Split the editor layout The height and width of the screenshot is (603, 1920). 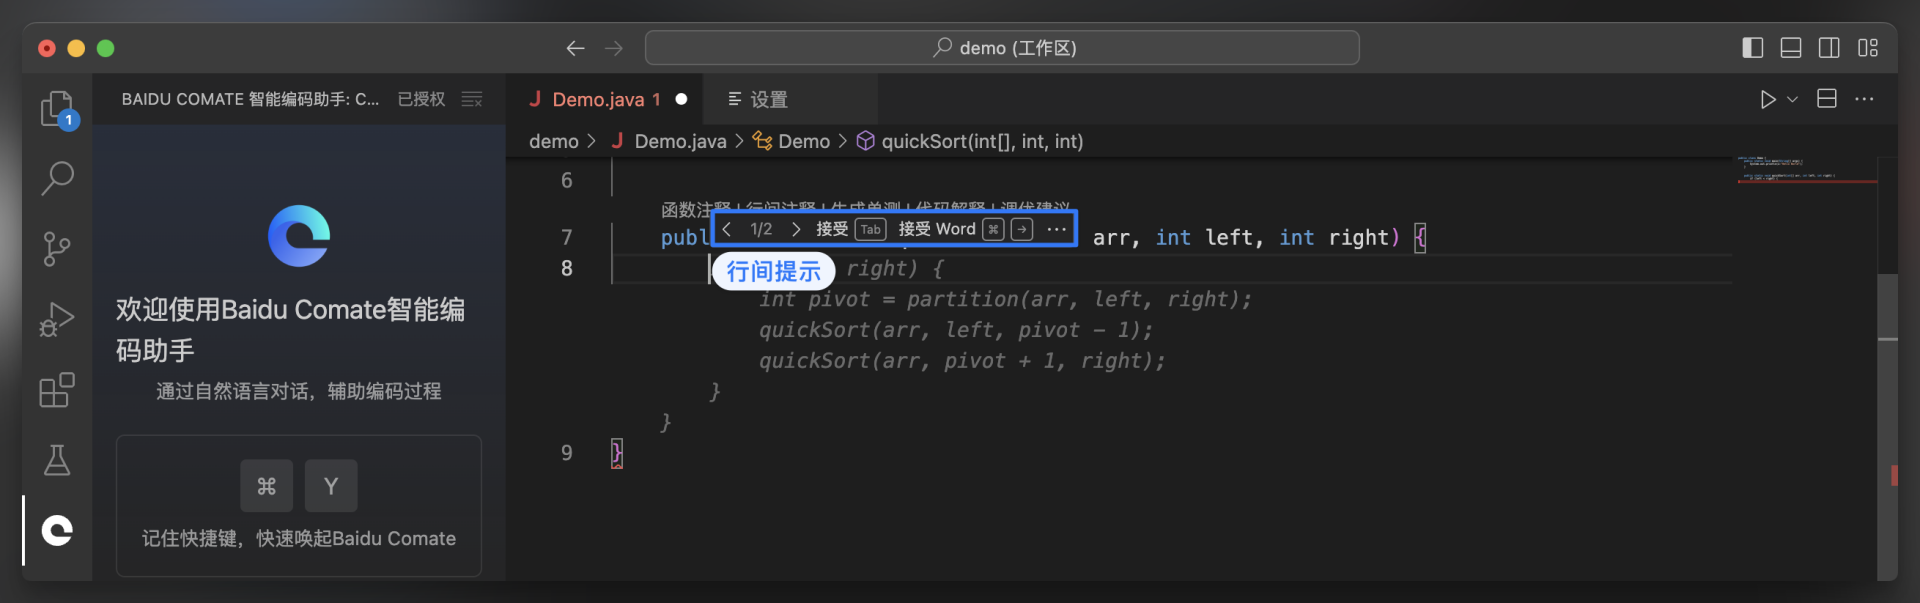[1827, 99]
